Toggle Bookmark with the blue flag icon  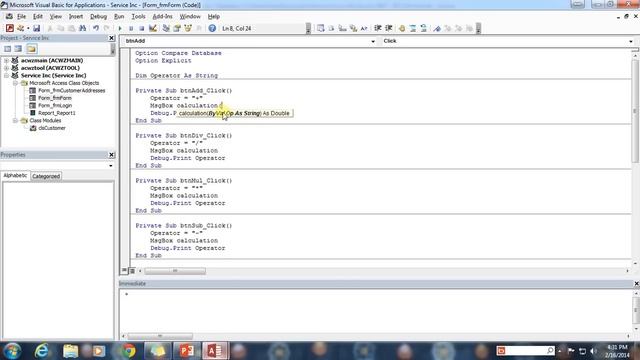tap(437, 28)
